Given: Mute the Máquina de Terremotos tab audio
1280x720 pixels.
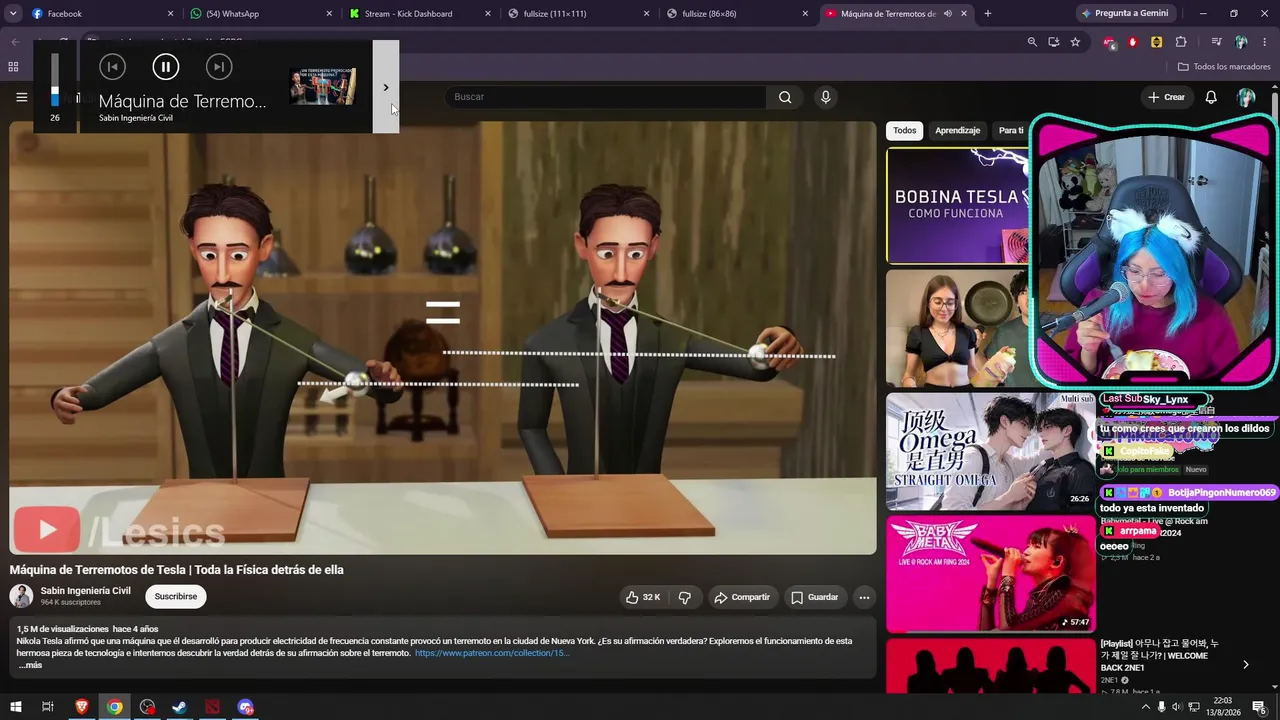Looking at the screenshot, I should (x=947, y=14).
